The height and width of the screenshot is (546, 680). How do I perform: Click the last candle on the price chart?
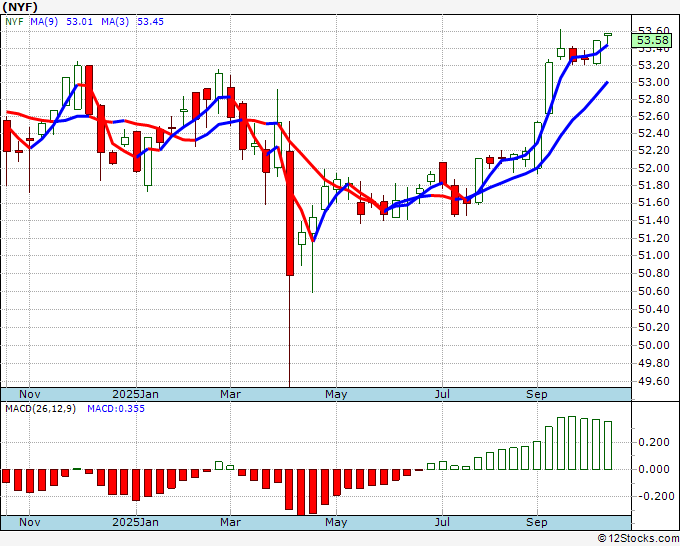(x=608, y=35)
